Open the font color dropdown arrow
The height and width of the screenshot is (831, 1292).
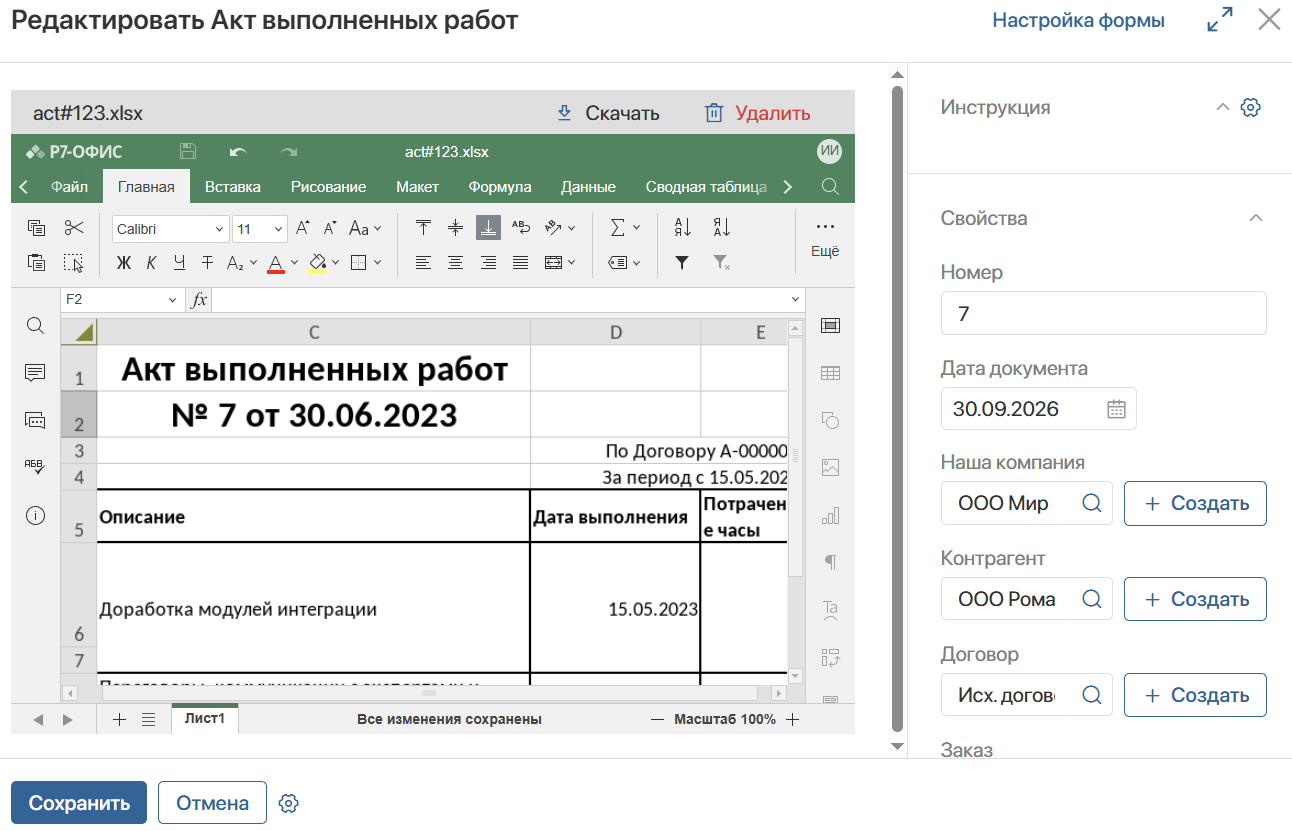pyautogui.click(x=294, y=263)
